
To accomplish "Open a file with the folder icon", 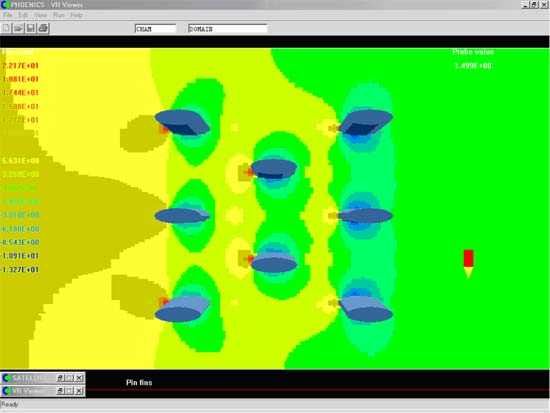I will tap(19, 28).
